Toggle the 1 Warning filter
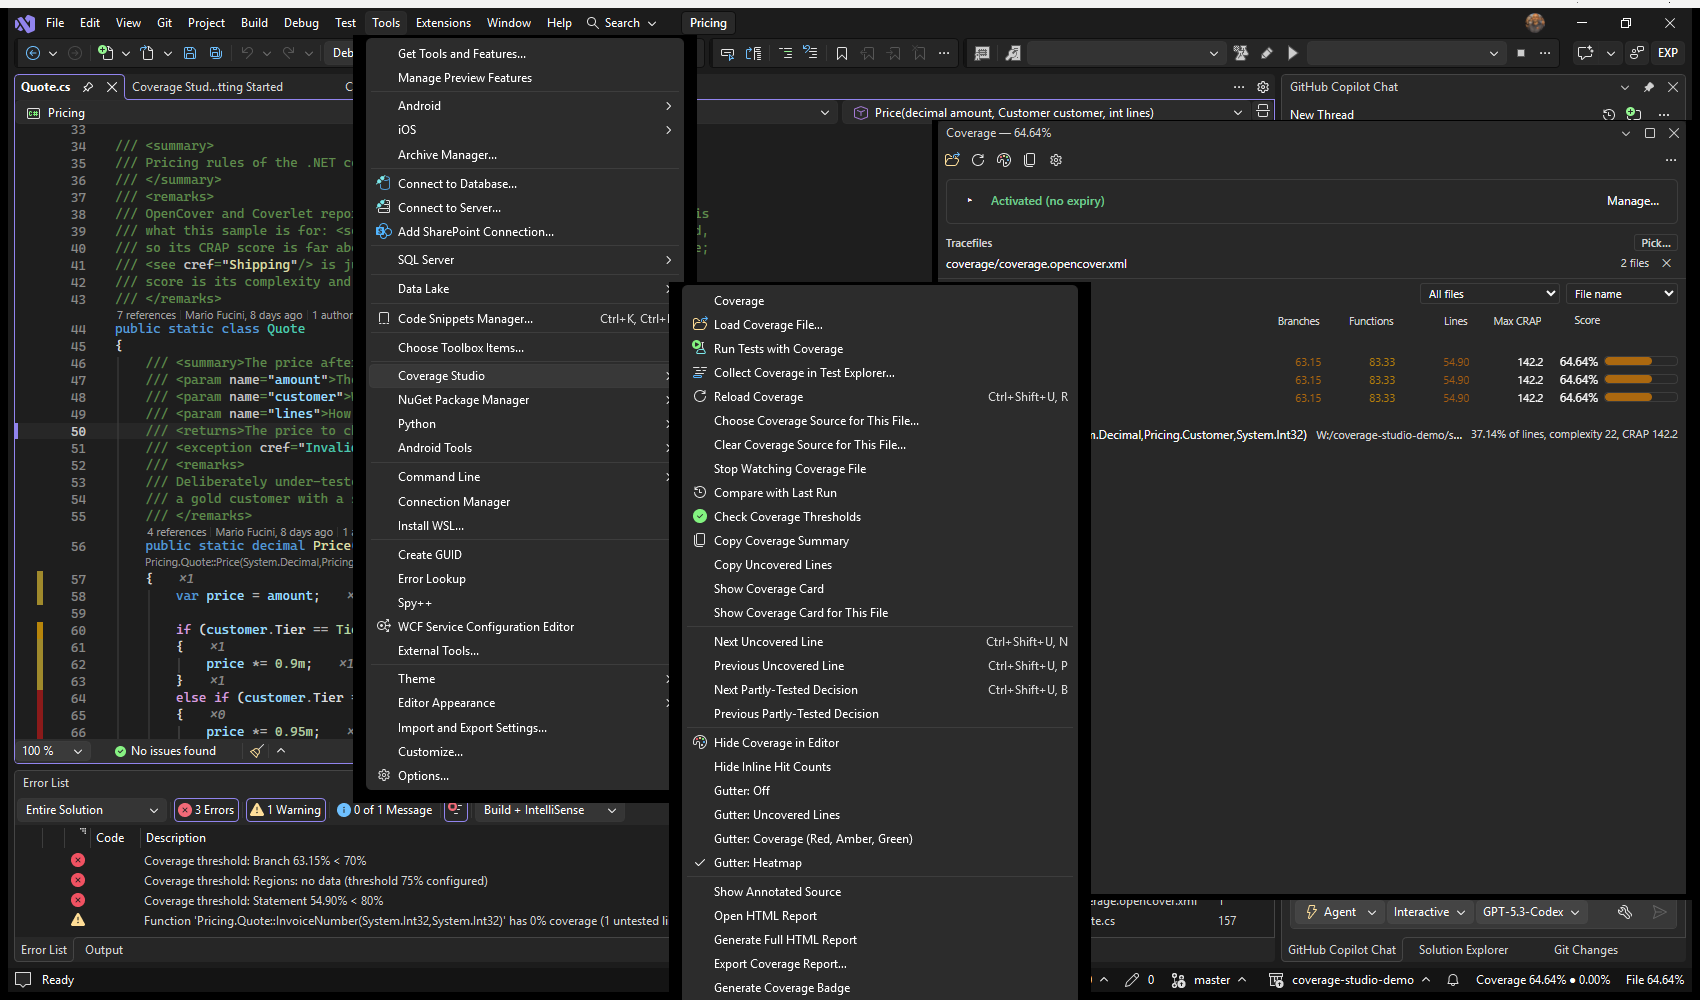The width and height of the screenshot is (1700, 1000). [x=286, y=810]
